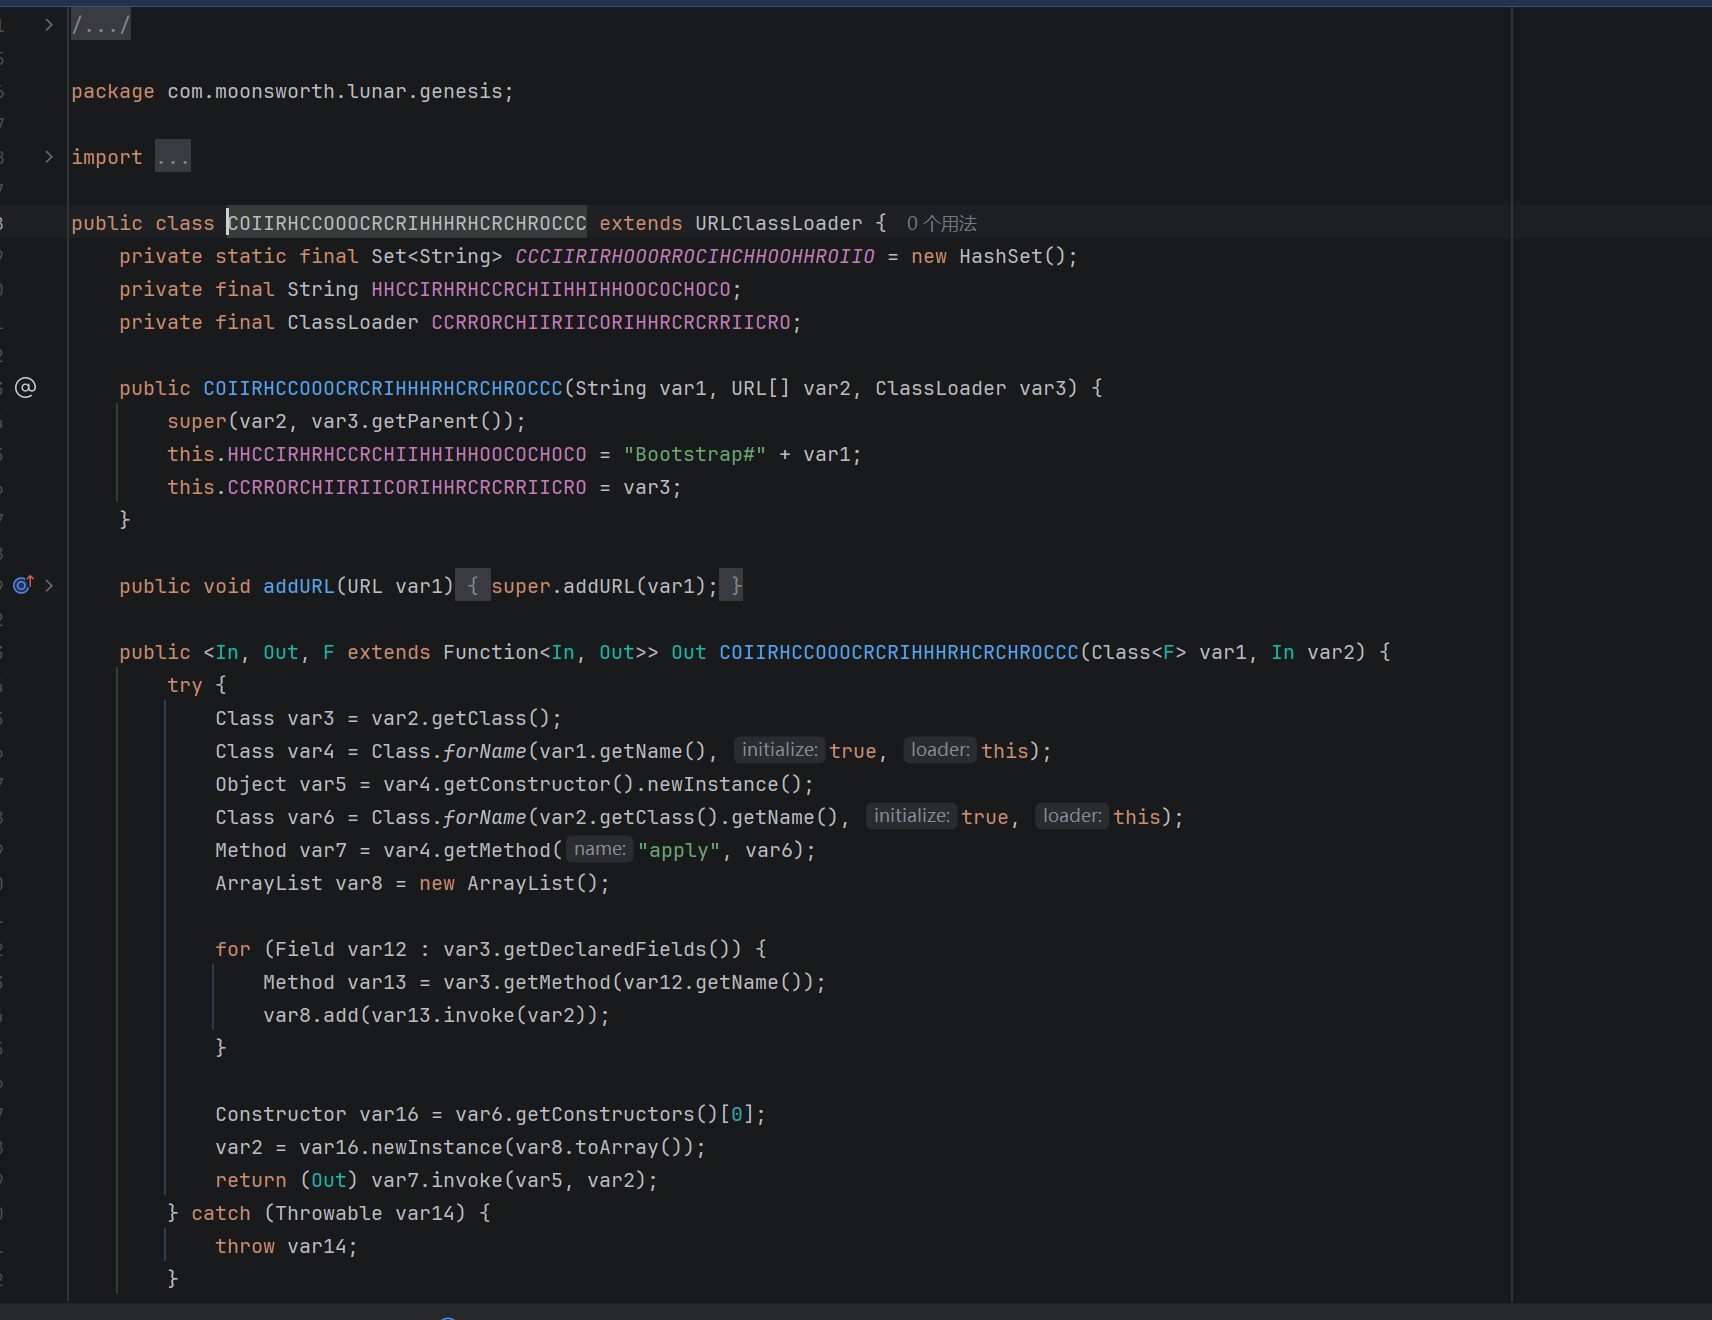
Task: Click the folded /.../ comment placeholder
Action: pyautogui.click(x=100, y=25)
